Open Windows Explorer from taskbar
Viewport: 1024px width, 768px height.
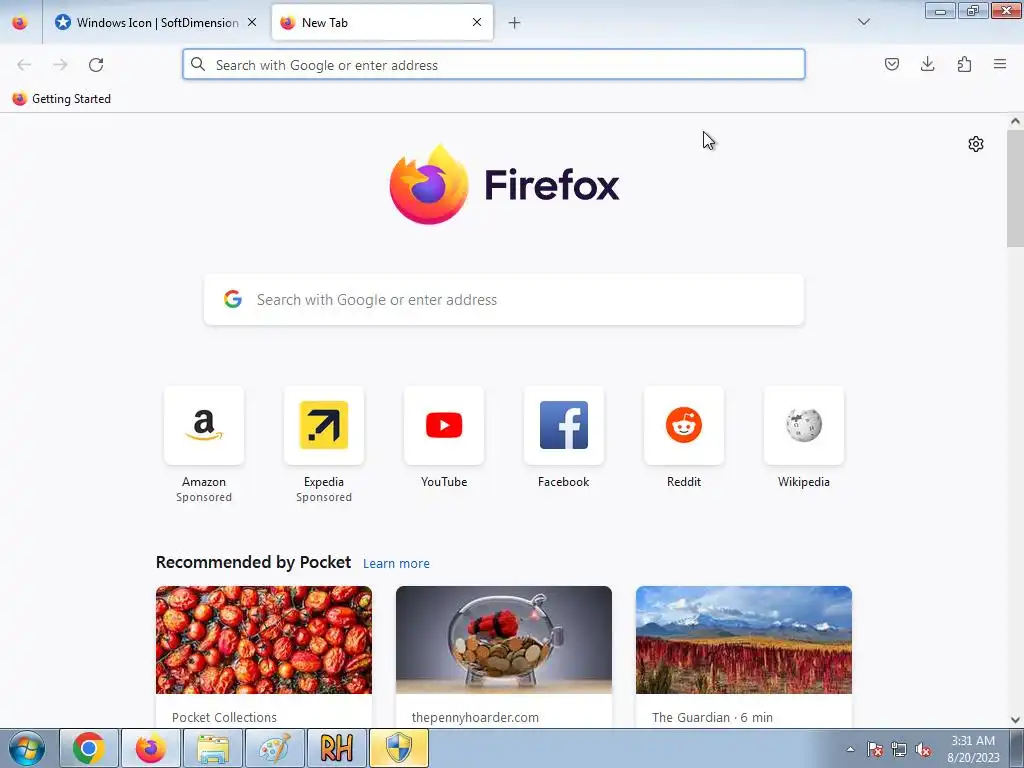pyautogui.click(x=213, y=748)
